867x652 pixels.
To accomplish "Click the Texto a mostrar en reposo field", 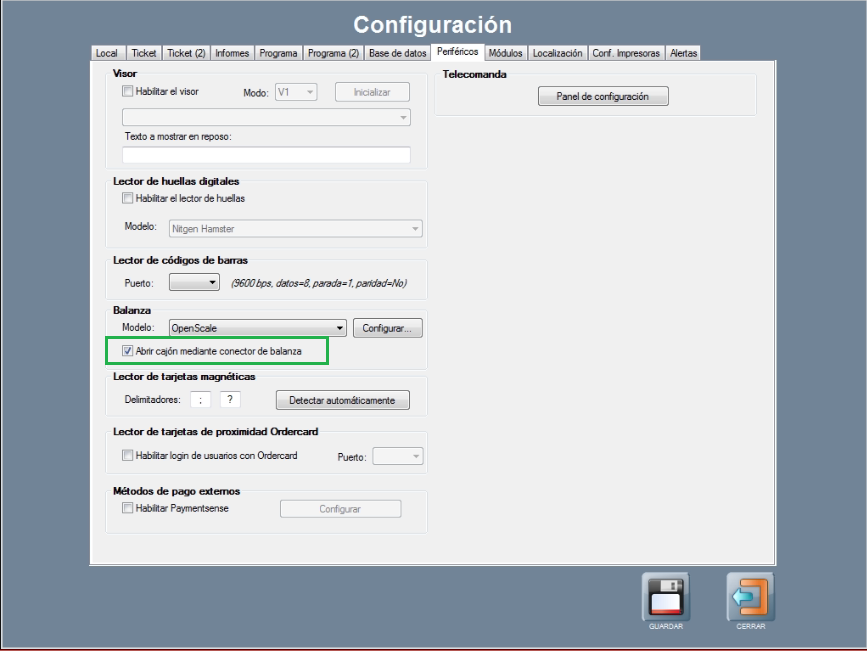I will pos(266,155).
